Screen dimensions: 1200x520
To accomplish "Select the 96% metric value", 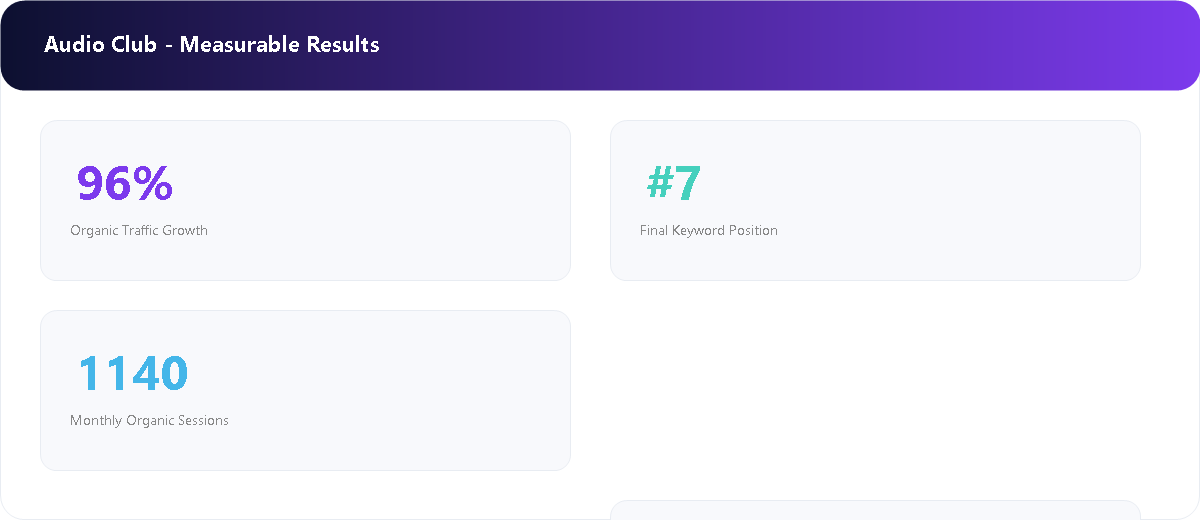I will pyautogui.click(x=125, y=183).
